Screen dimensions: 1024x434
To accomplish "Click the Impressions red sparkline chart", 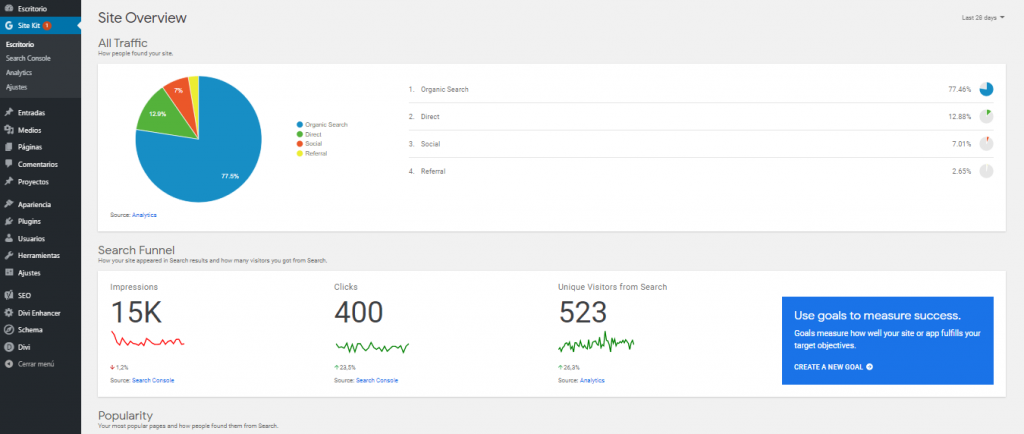I will point(148,340).
